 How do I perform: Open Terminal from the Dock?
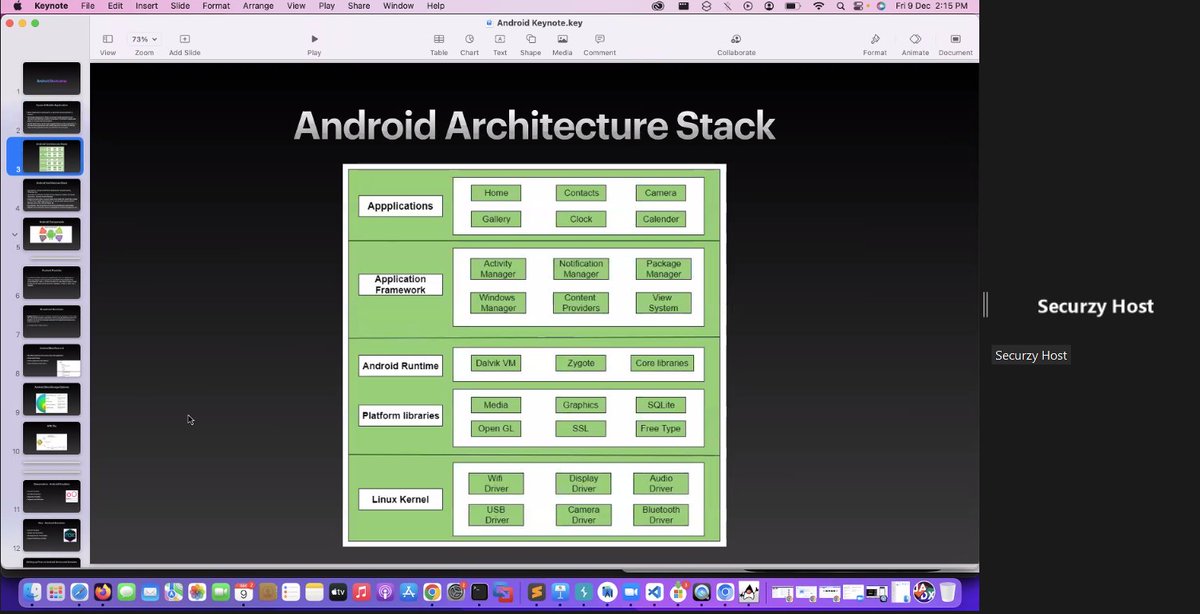coord(480,592)
